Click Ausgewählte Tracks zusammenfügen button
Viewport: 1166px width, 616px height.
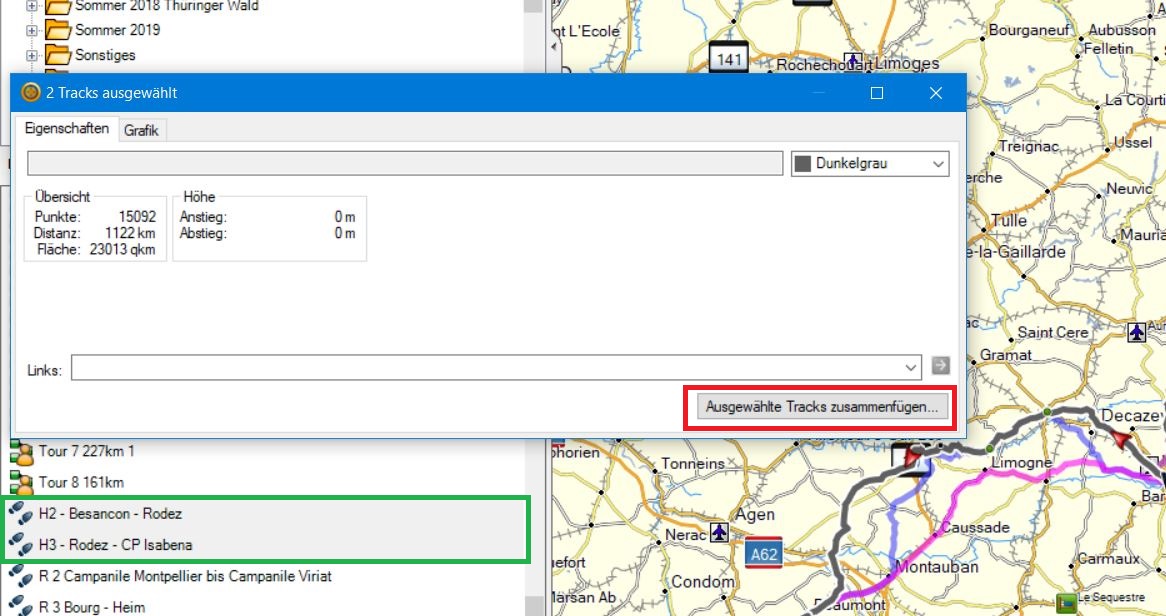(821, 407)
